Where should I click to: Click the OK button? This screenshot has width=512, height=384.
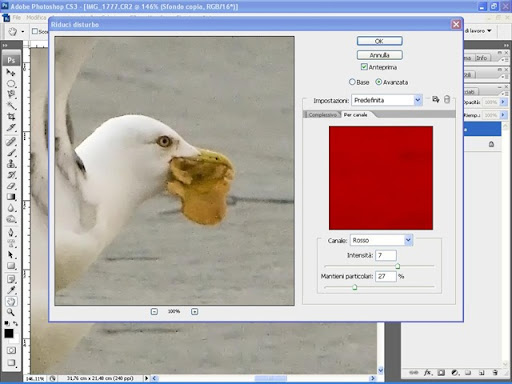click(379, 41)
